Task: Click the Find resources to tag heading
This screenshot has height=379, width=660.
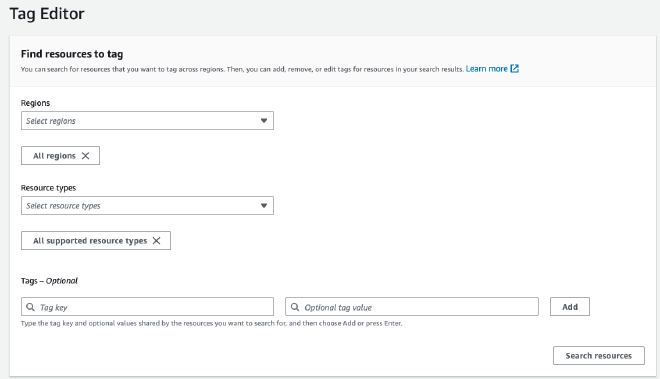Action: [x=72, y=54]
